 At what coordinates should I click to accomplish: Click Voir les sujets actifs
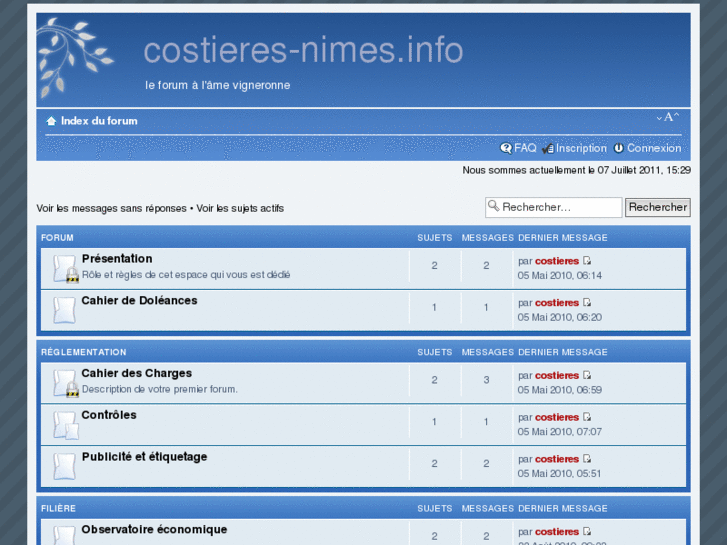tap(240, 208)
